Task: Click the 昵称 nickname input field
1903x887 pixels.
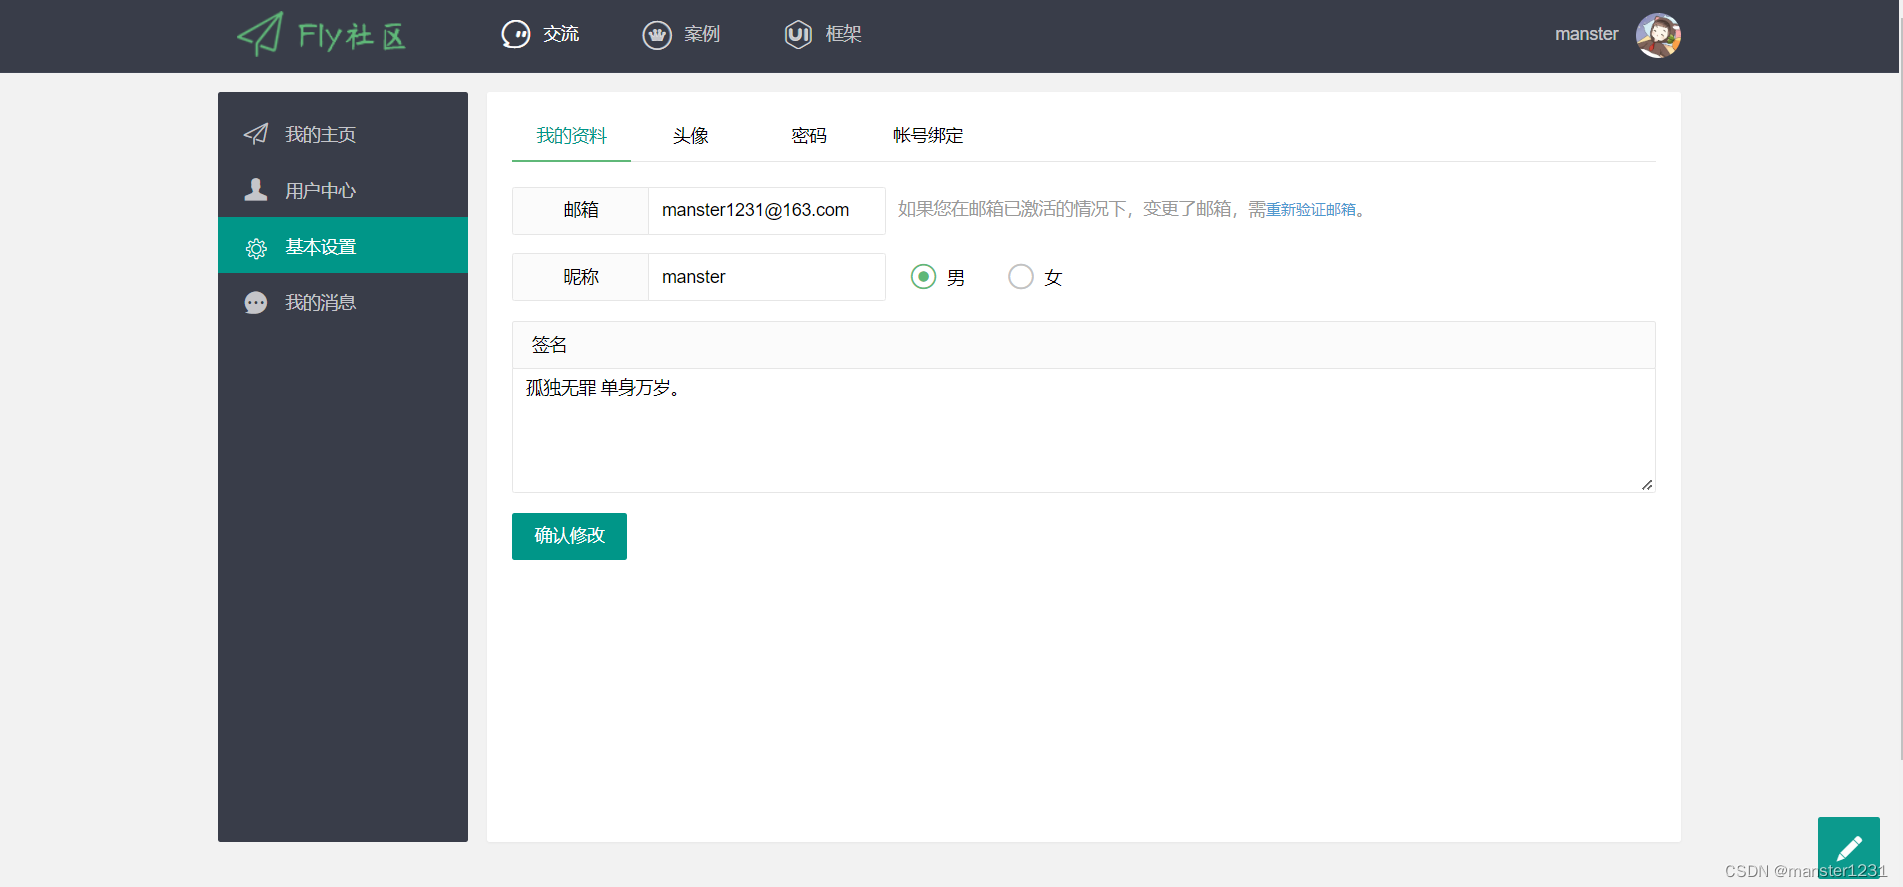Action: pyautogui.click(x=767, y=277)
